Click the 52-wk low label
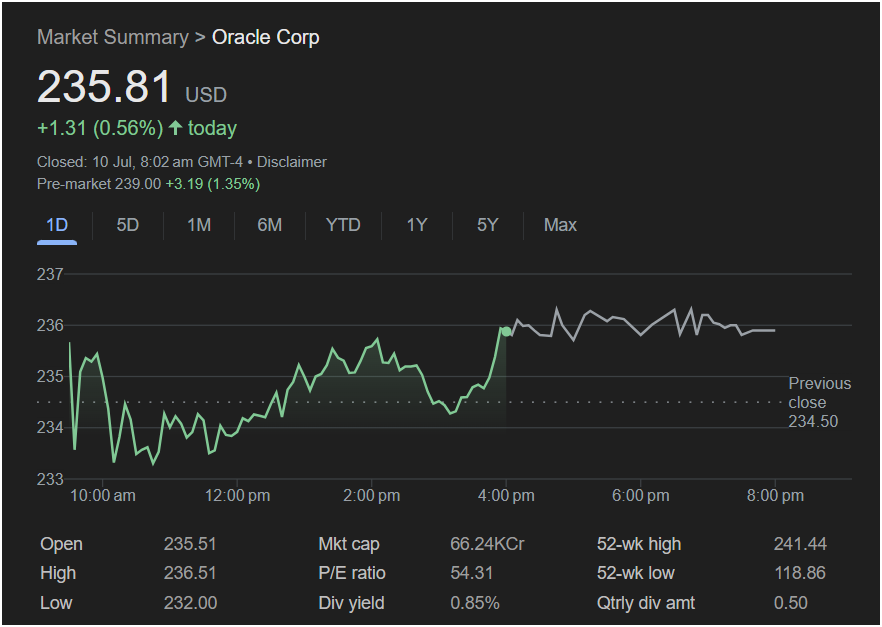Screen dimensions: 882x627 636,574
